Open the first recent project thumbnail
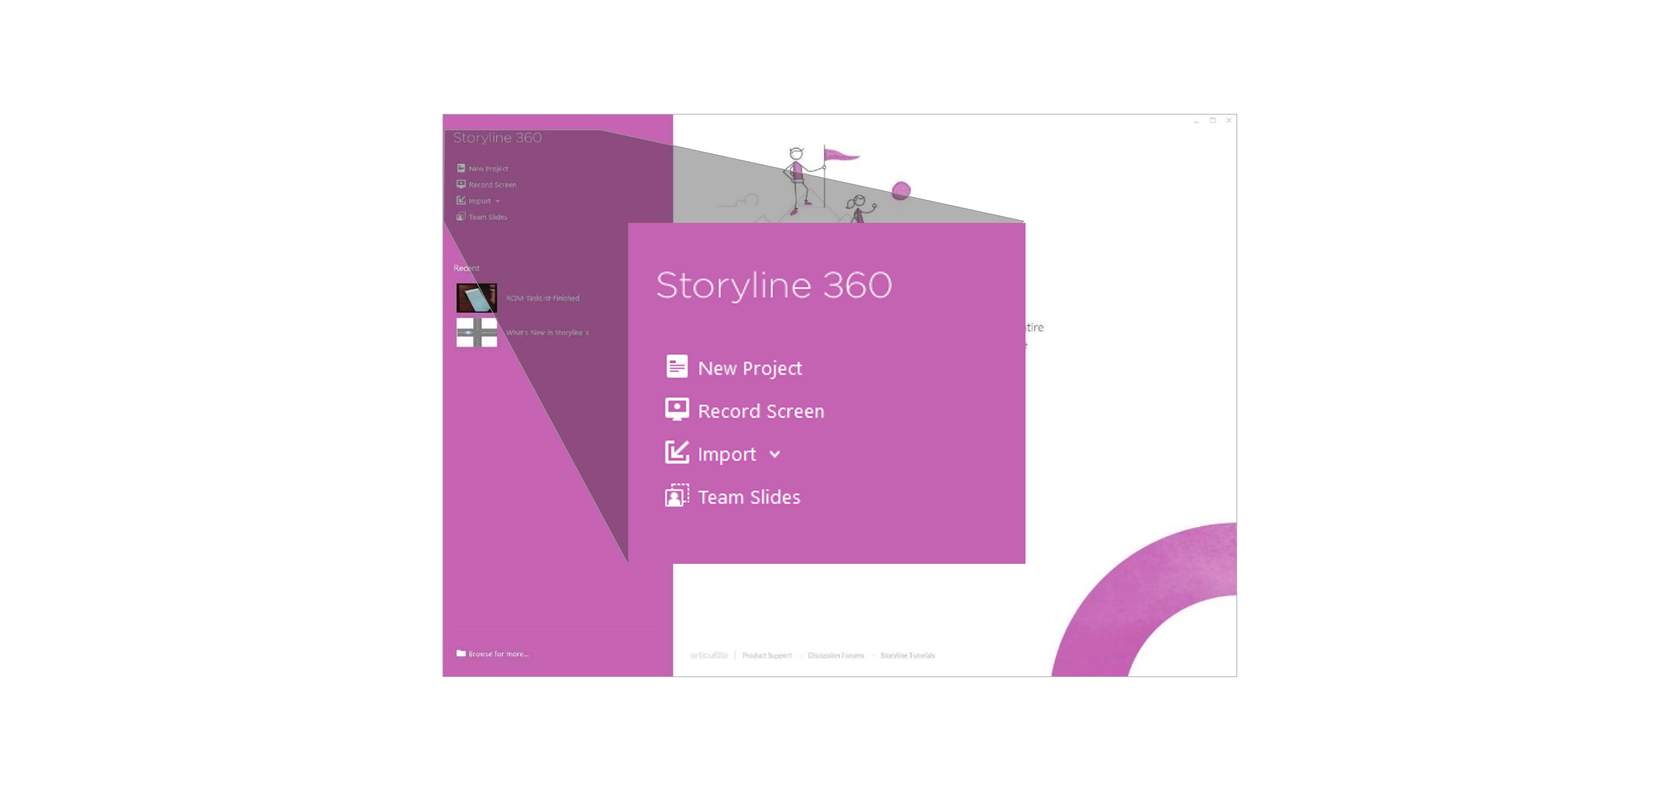1680x794 pixels. click(477, 298)
